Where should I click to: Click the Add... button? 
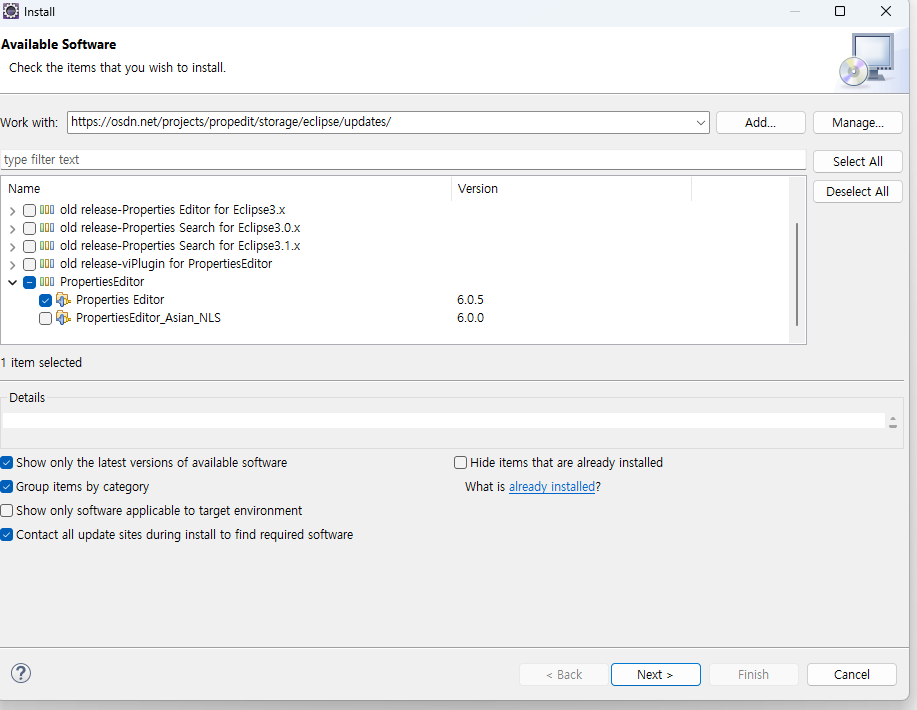[760, 123]
